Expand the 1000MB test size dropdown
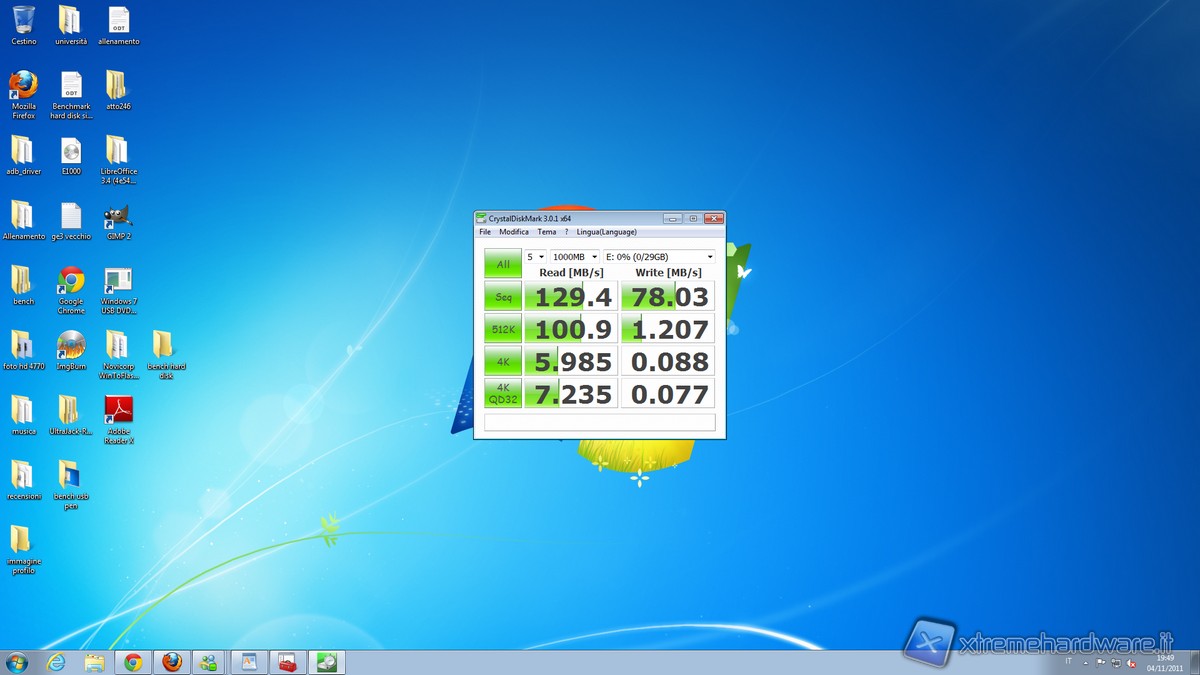The image size is (1200, 675). (574, 257)
